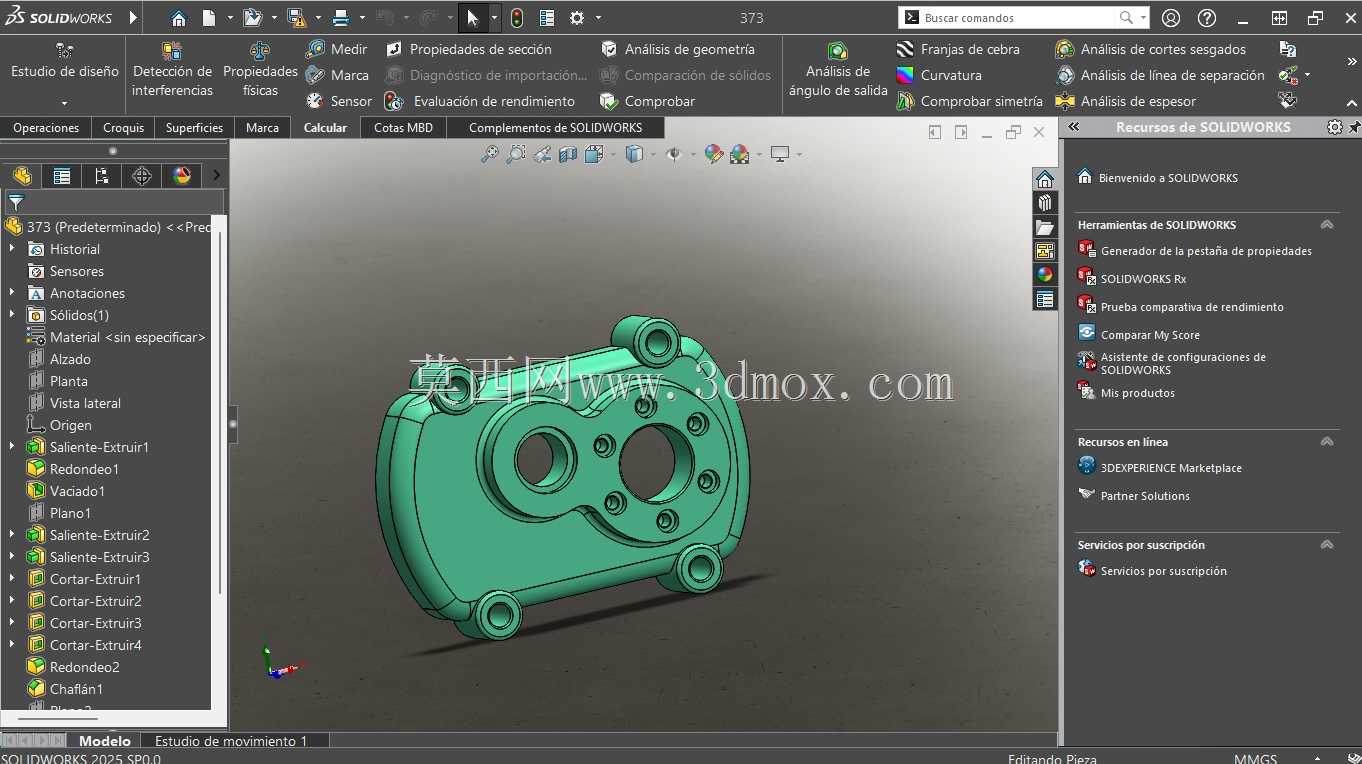Run Comprobar simetría
This screenshot has height=764, width=1362.
coord(969,101)
